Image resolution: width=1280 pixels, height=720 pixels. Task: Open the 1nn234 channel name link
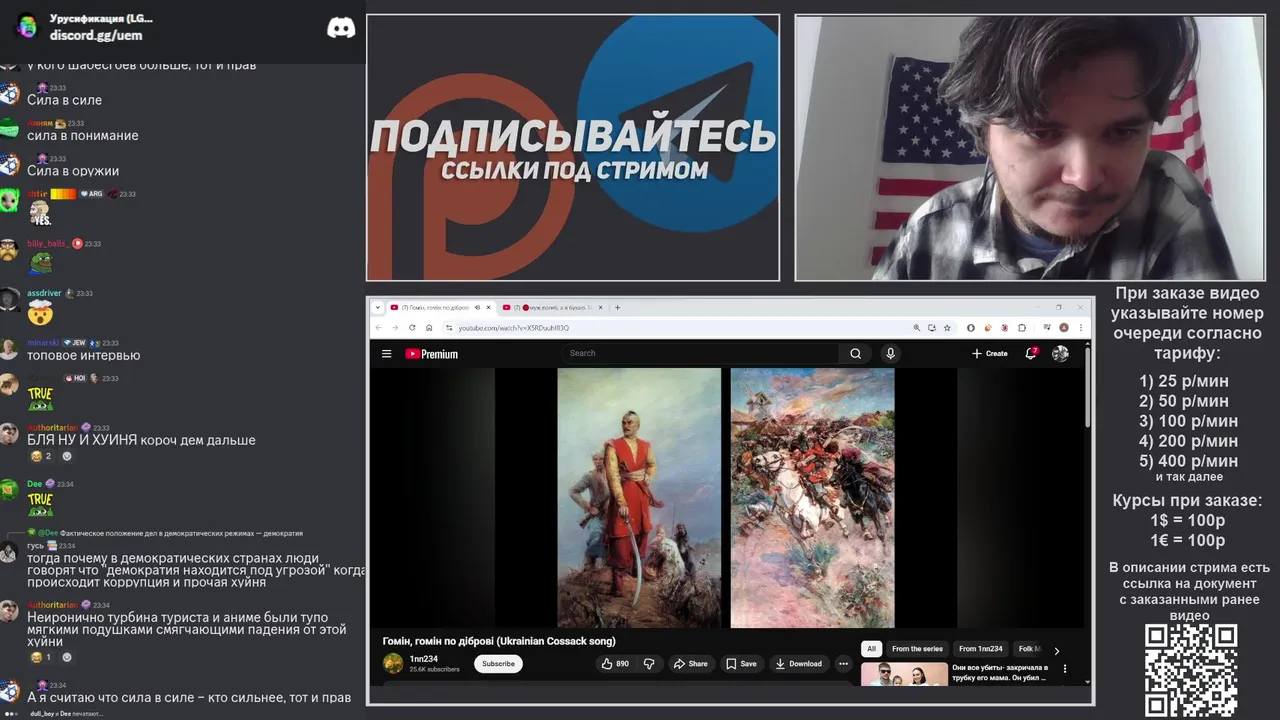coord(424,659)
